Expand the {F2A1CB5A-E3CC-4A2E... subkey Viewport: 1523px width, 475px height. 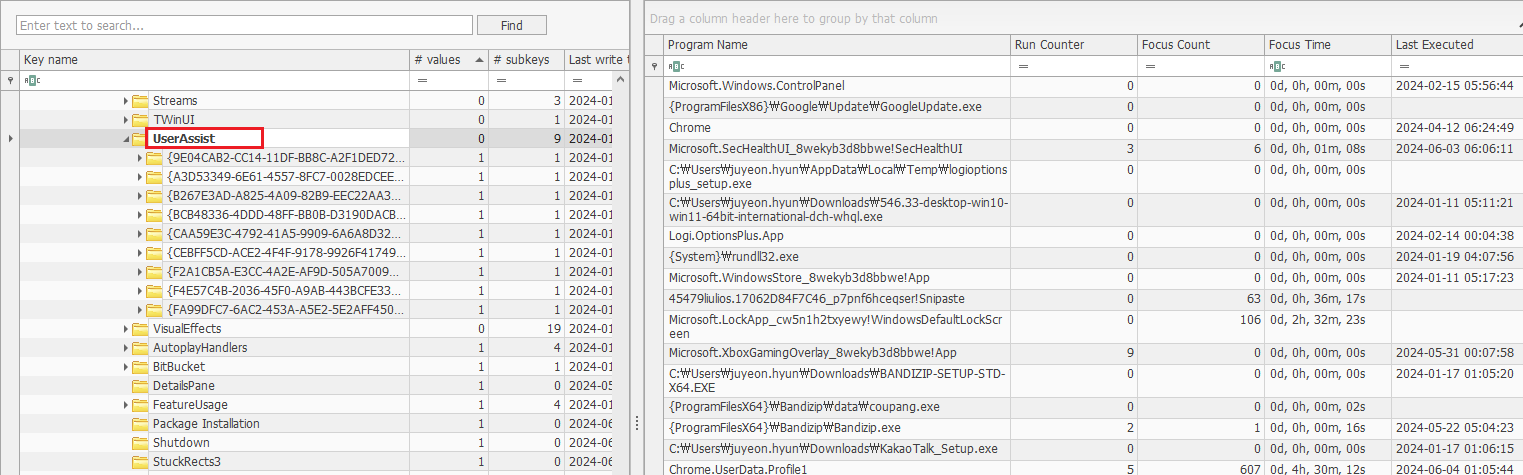[139, 271]
